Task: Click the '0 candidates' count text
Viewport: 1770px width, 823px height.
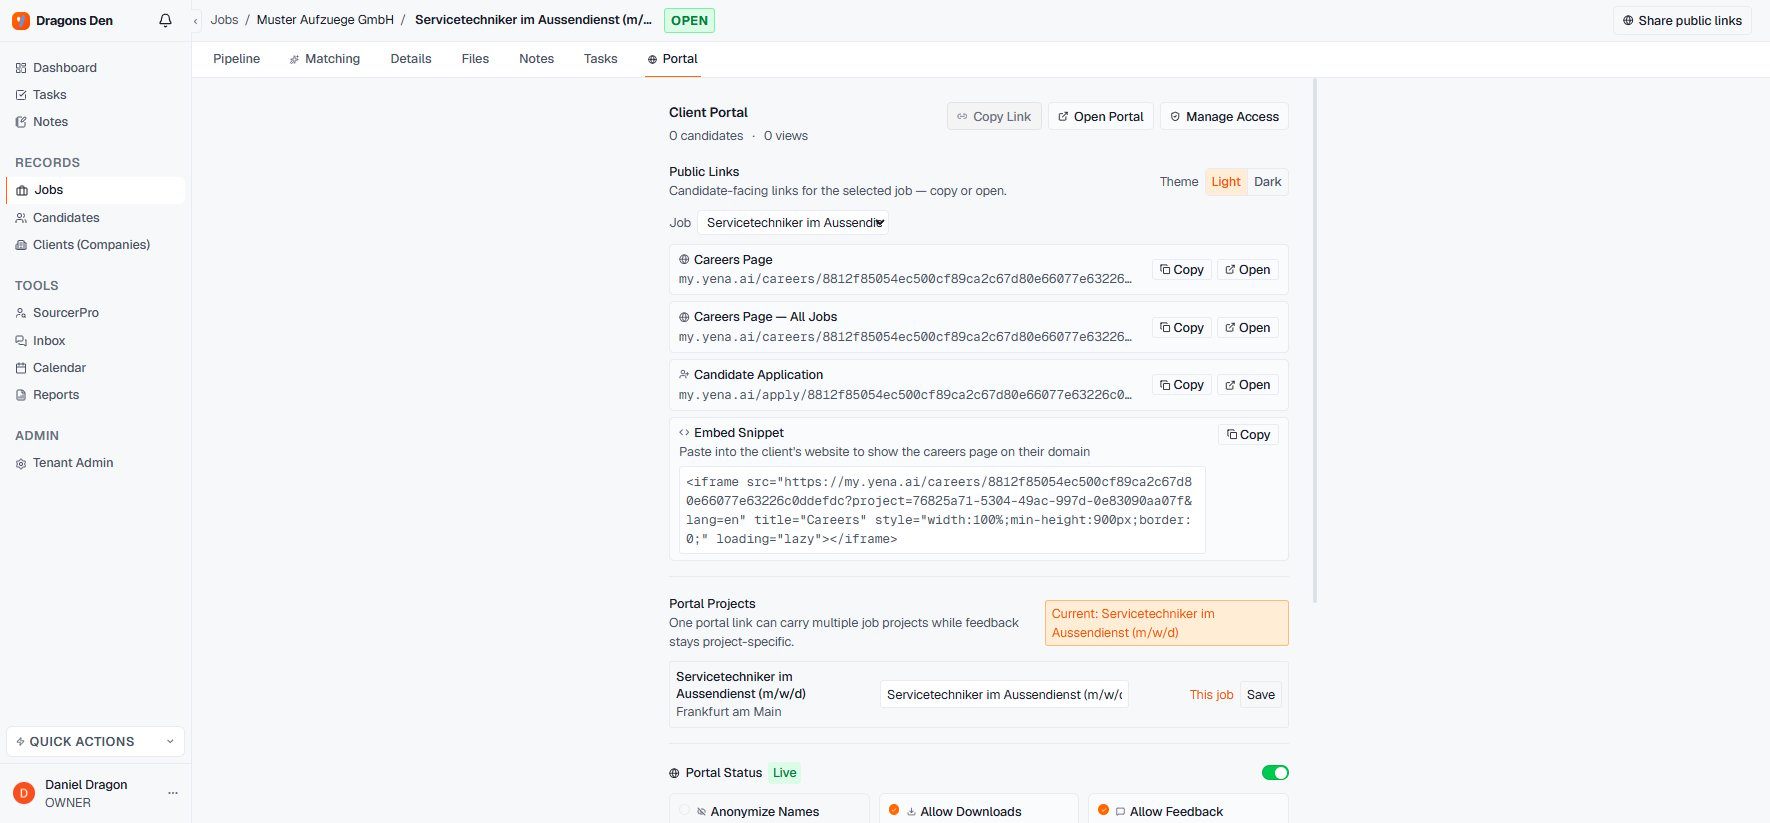Action: pyautogui.click(x=706, y=136)
